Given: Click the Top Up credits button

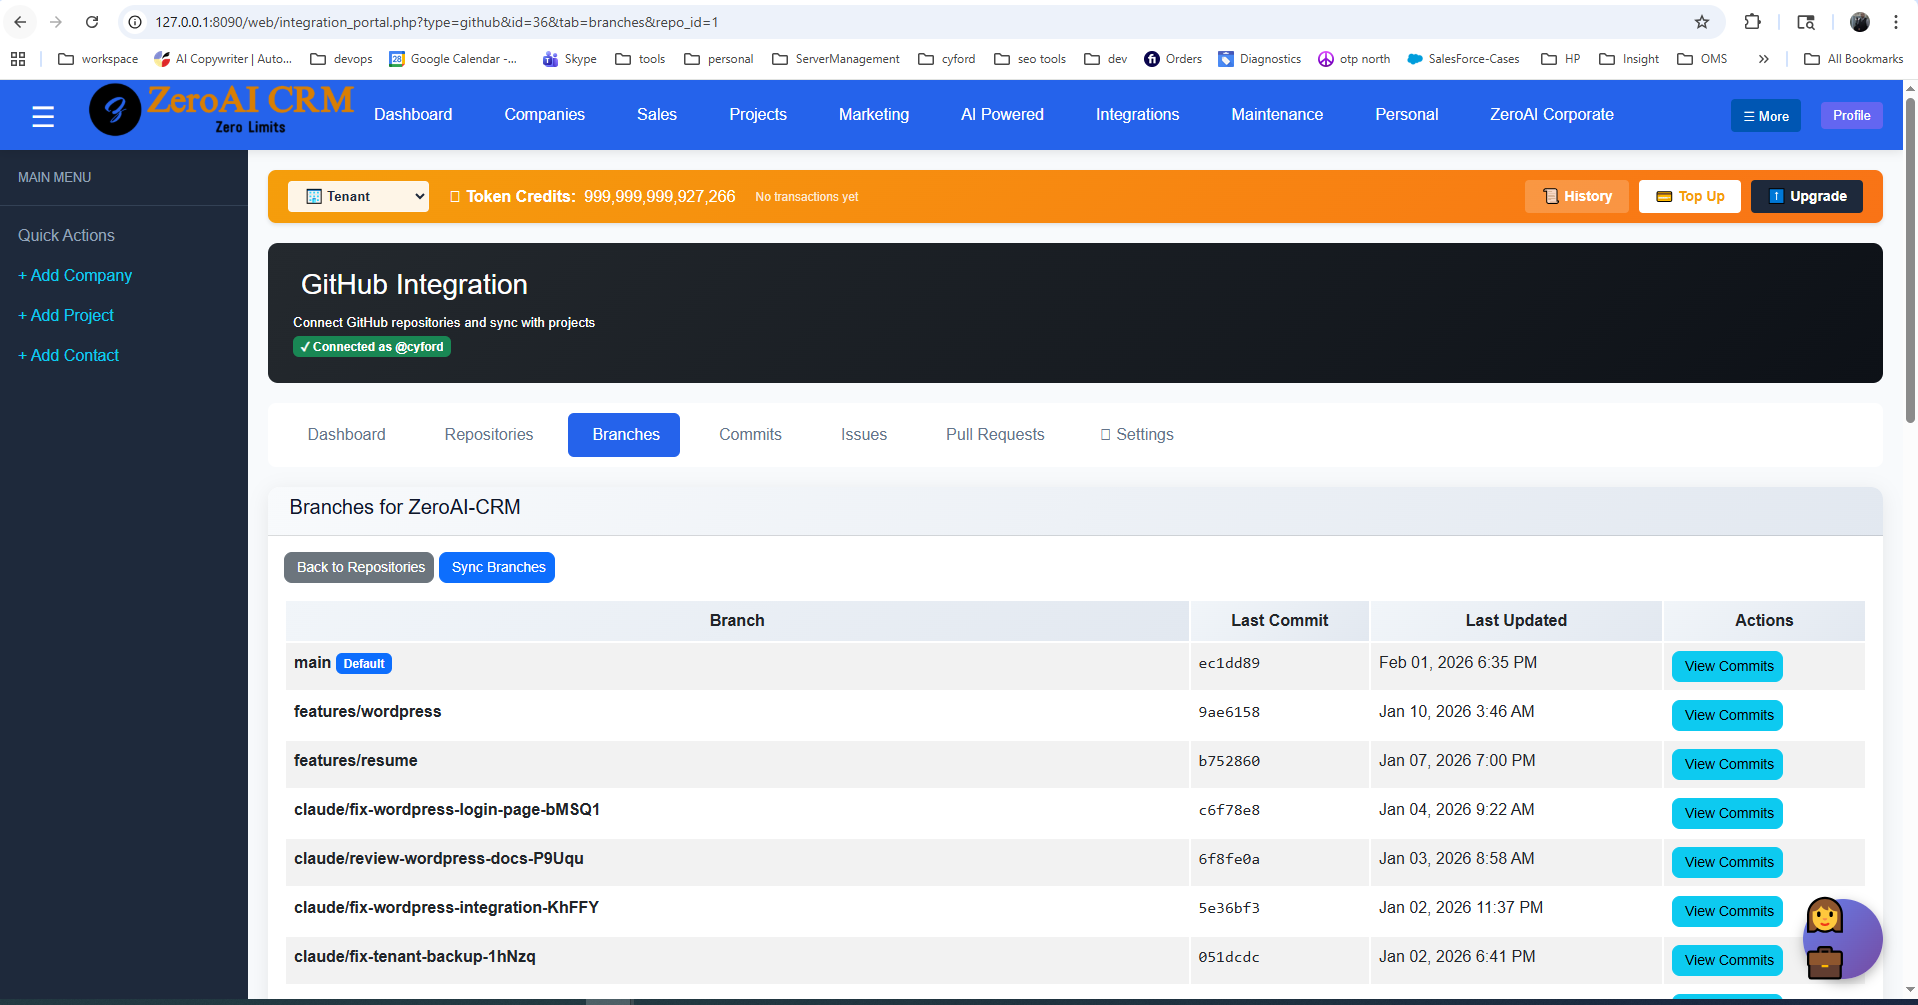Looking at the screenshot, I should tap(1689, 197).
